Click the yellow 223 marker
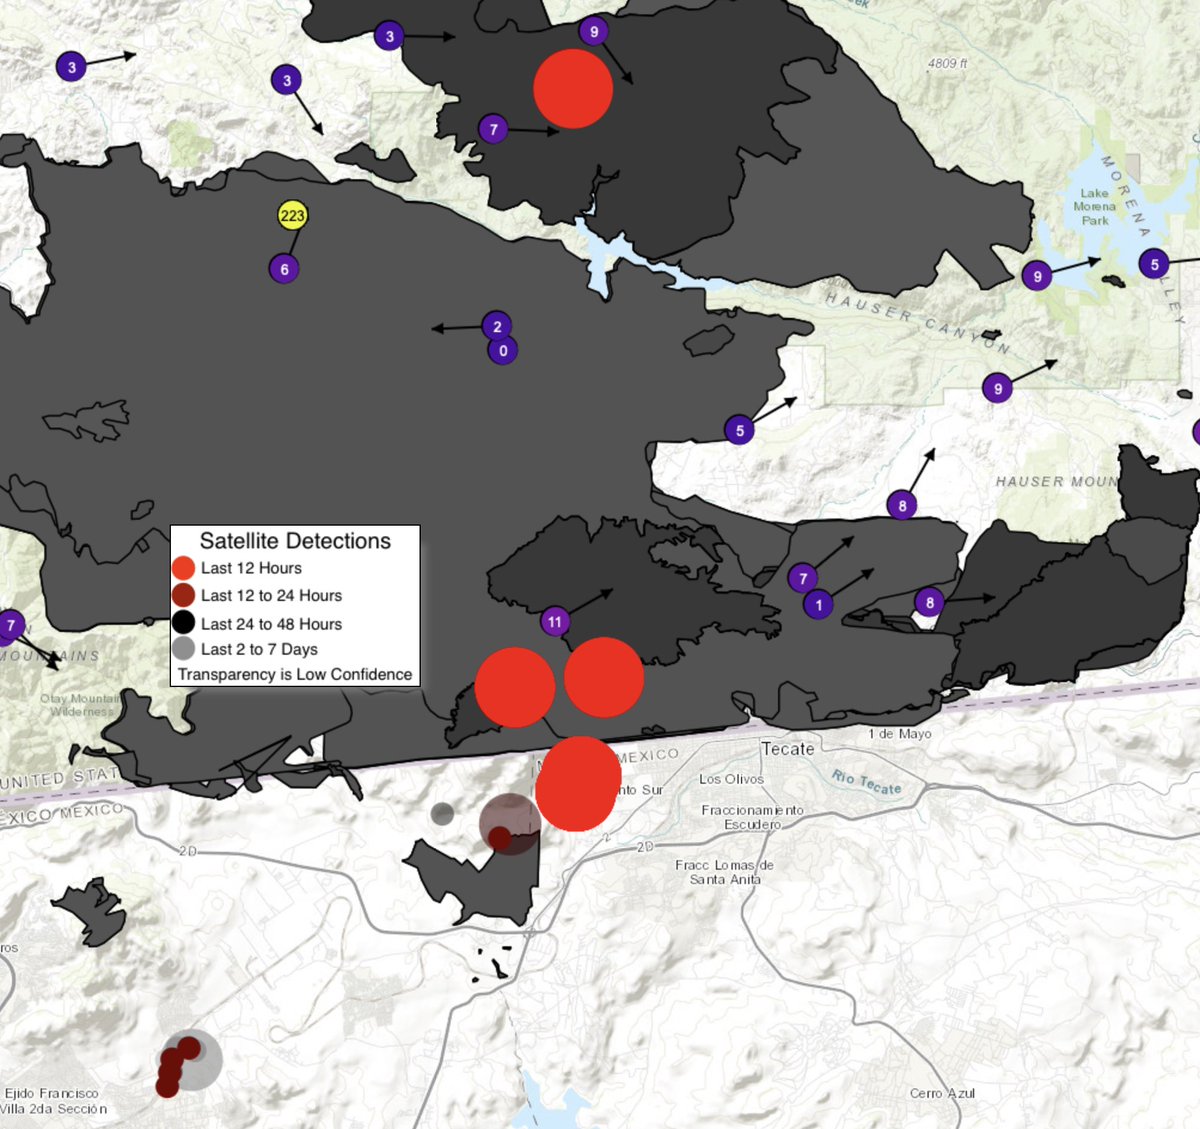1200x1129 pixels. tap(292, 215)
